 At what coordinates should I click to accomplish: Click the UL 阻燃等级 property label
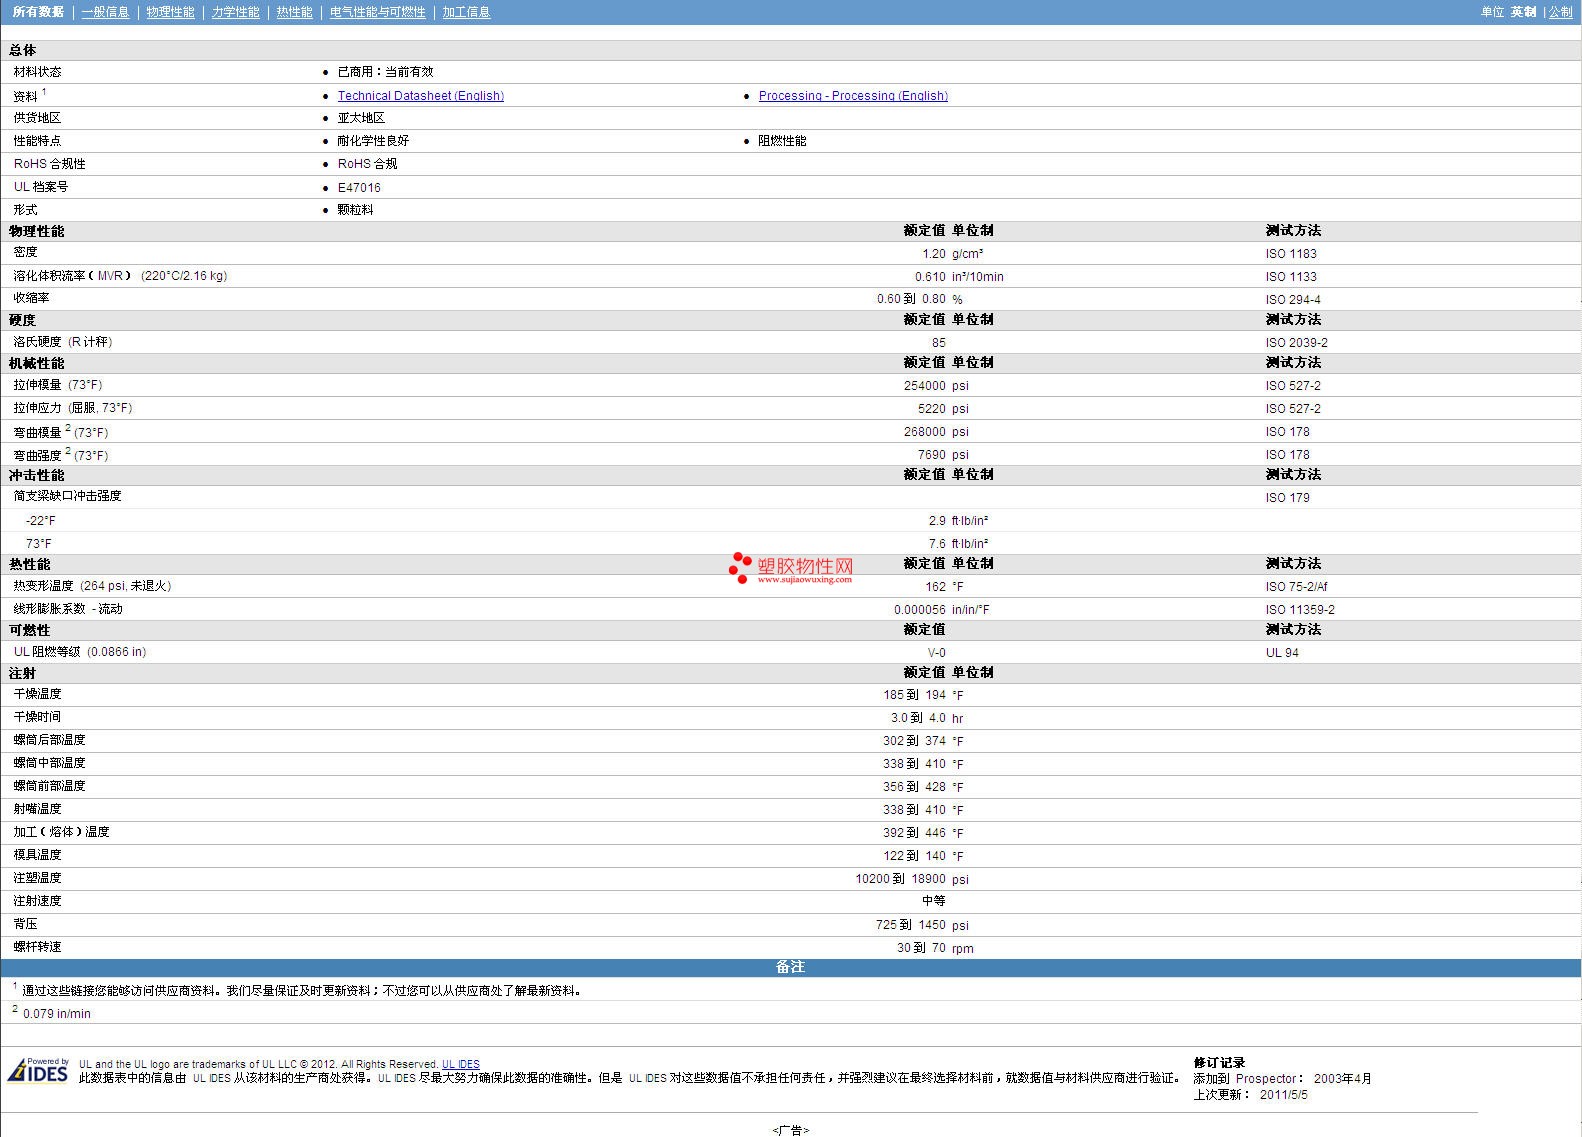click(x=47, y=652)
